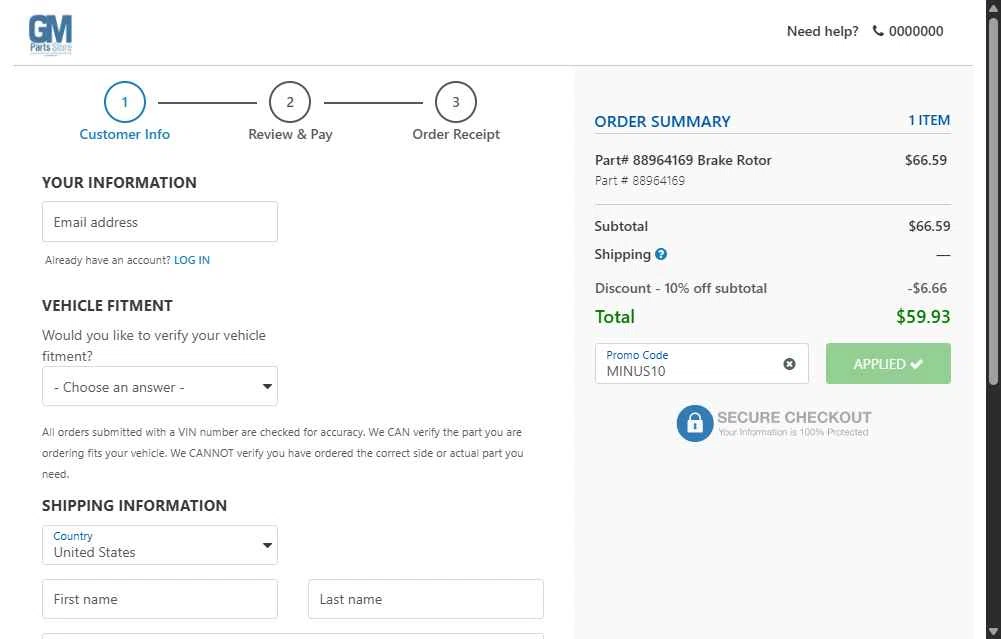Click the Total amount '$59.93'
The width and height of the screenshot is (1001, 639).
(923, 317)
